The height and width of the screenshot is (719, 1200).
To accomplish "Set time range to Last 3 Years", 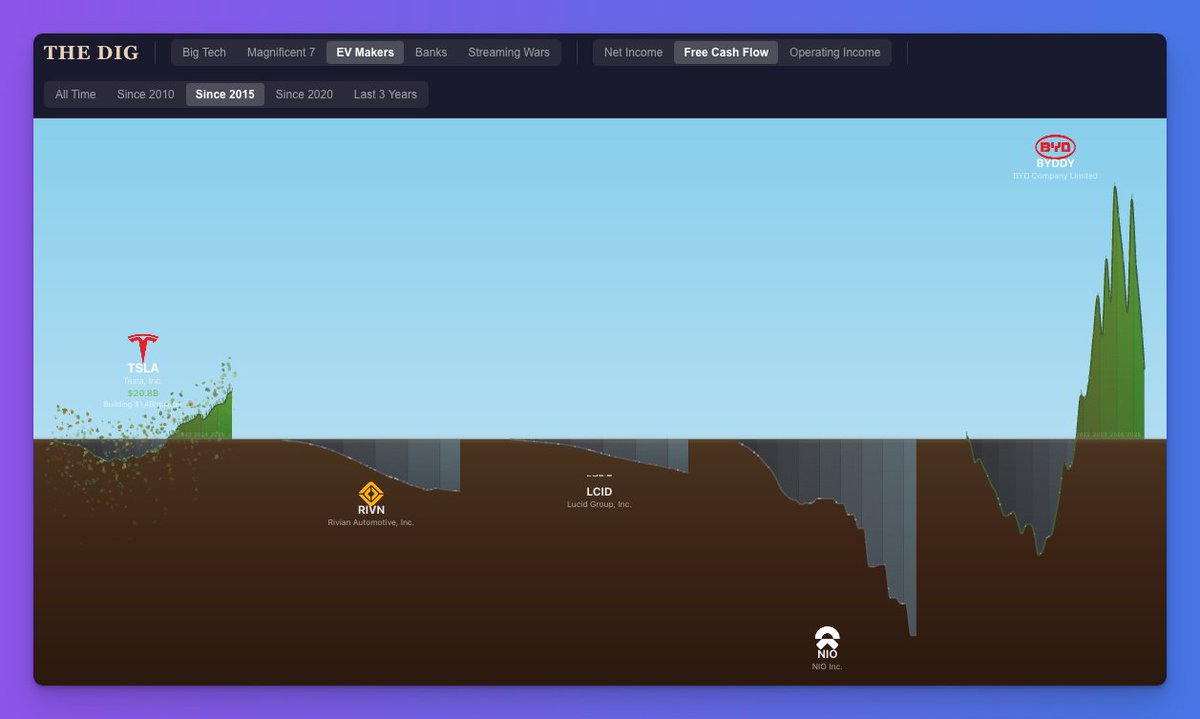I will [385, 94].
